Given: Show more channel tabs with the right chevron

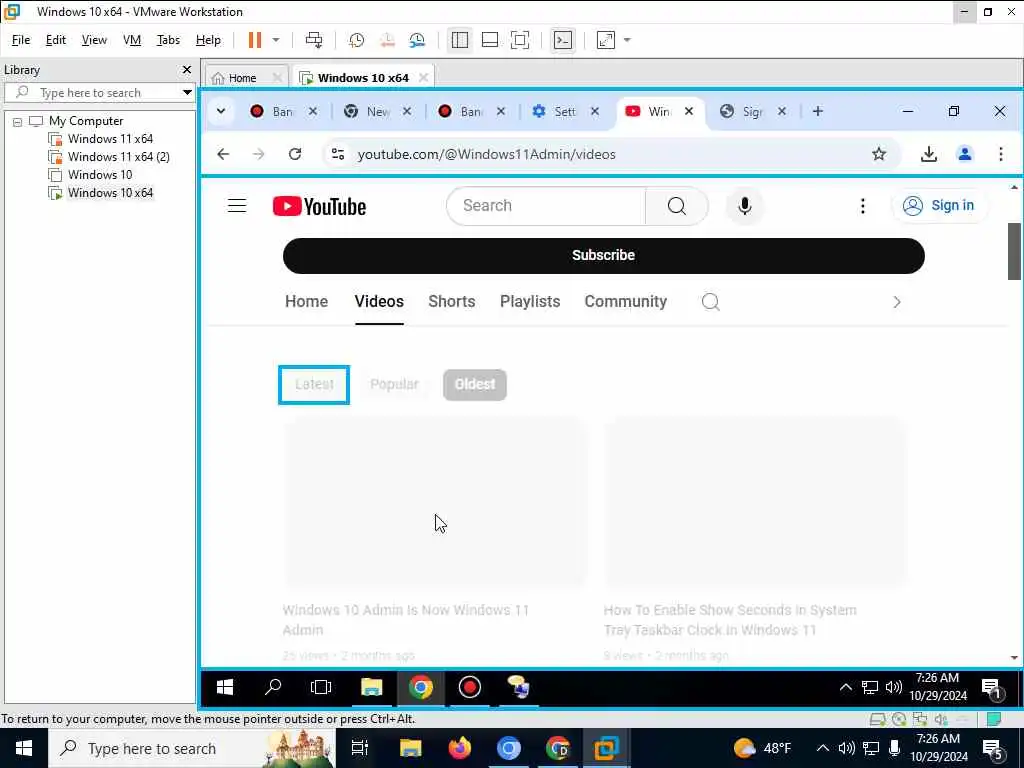Looking at the screenshot, I should coord(897,302).
